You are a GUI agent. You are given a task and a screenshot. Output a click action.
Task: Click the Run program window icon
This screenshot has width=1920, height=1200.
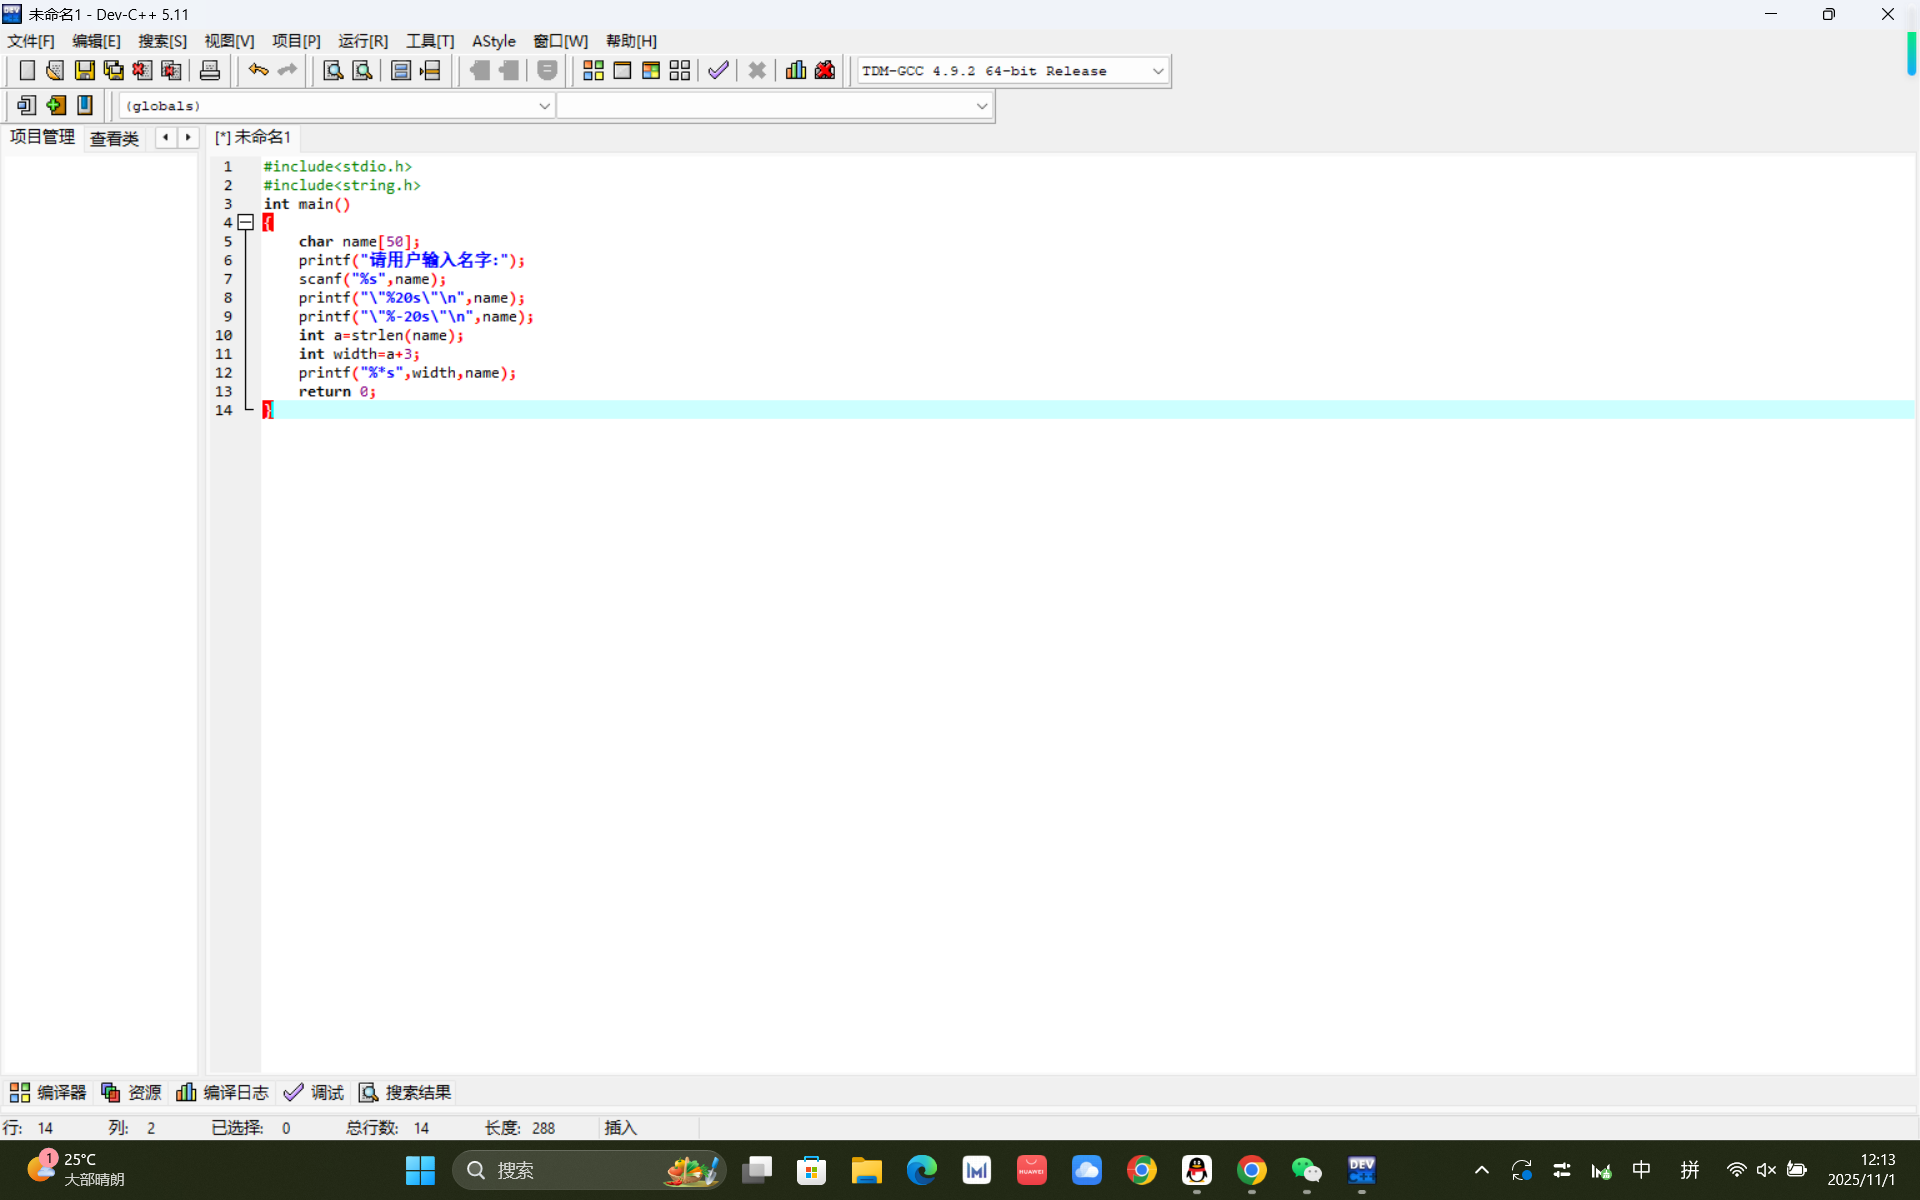[x=622, y=70]
